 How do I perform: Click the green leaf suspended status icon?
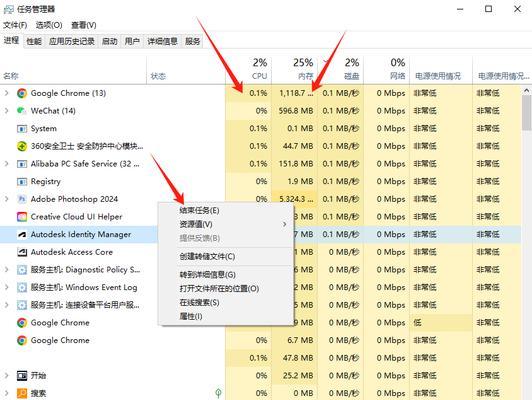[218, 393]
